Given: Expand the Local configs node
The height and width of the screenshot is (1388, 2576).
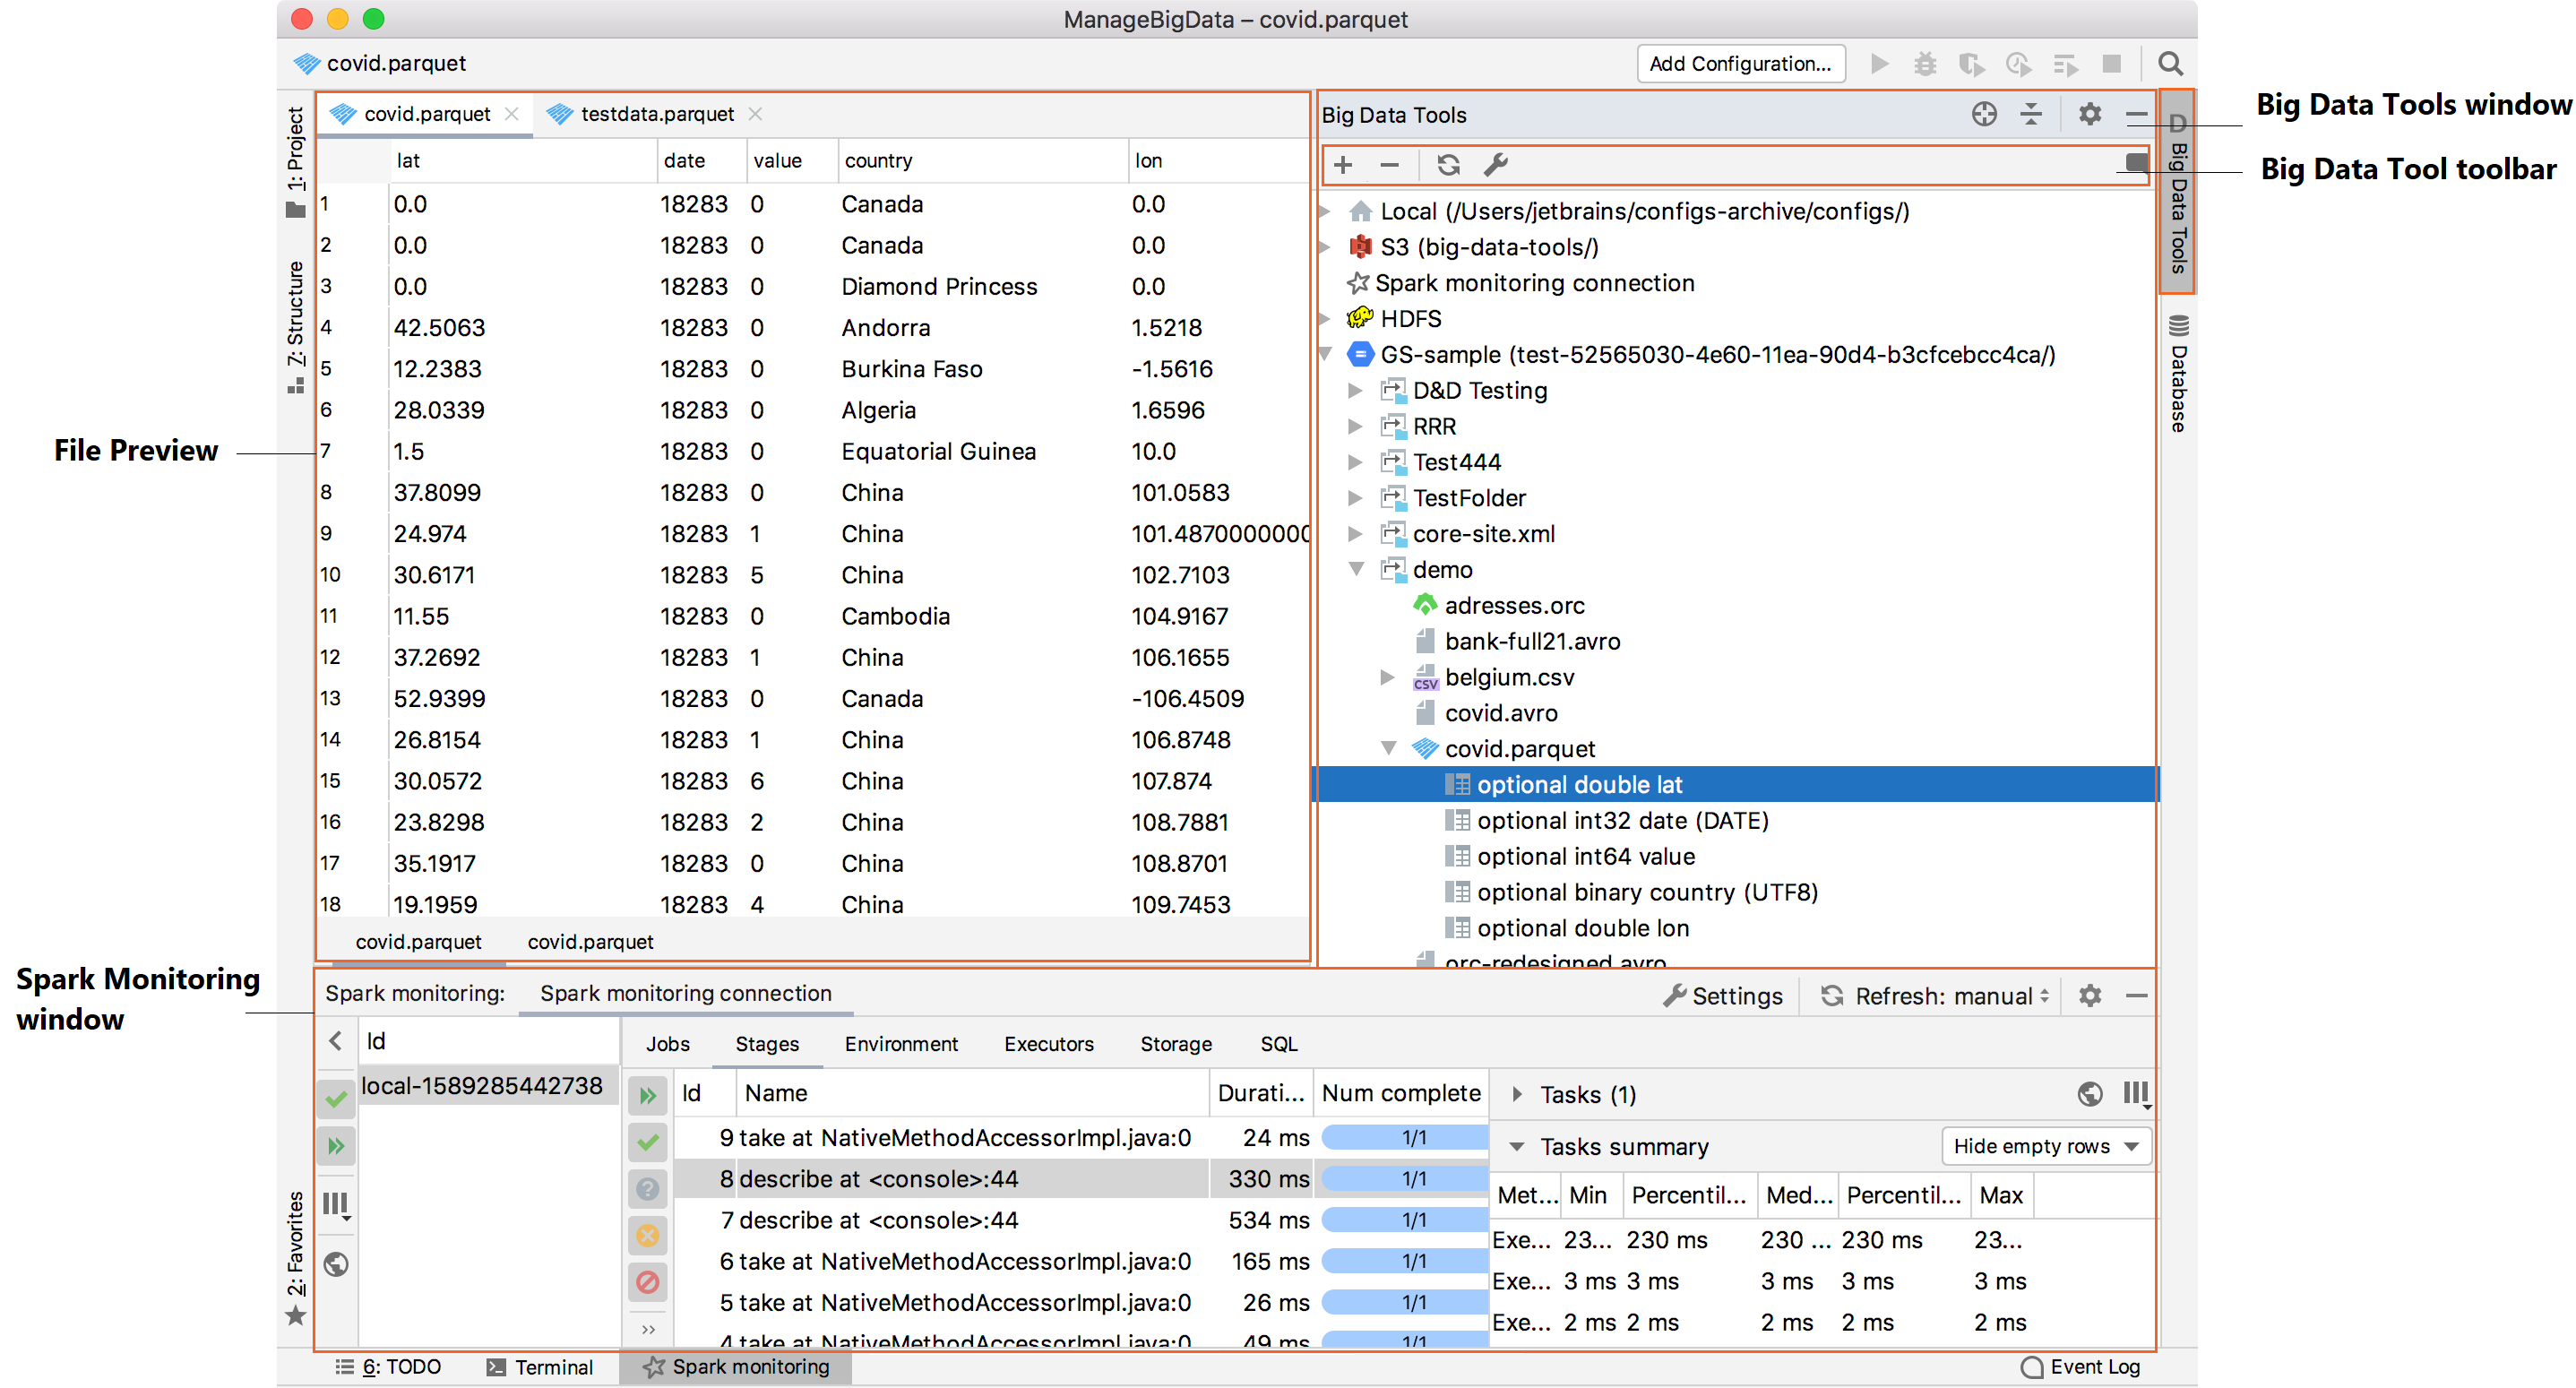Looking at the screenshot, I should click(1325, 211).
